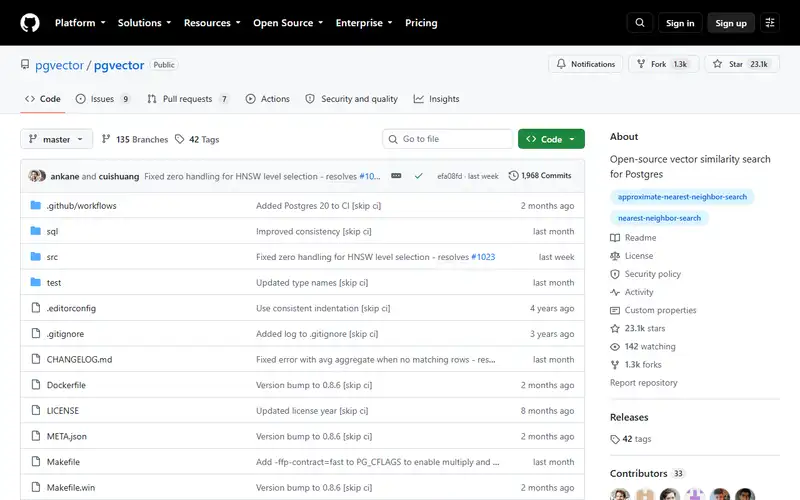Open the green Code dropdown button
This screenshot has height=500, width=800.
point(551,139)
